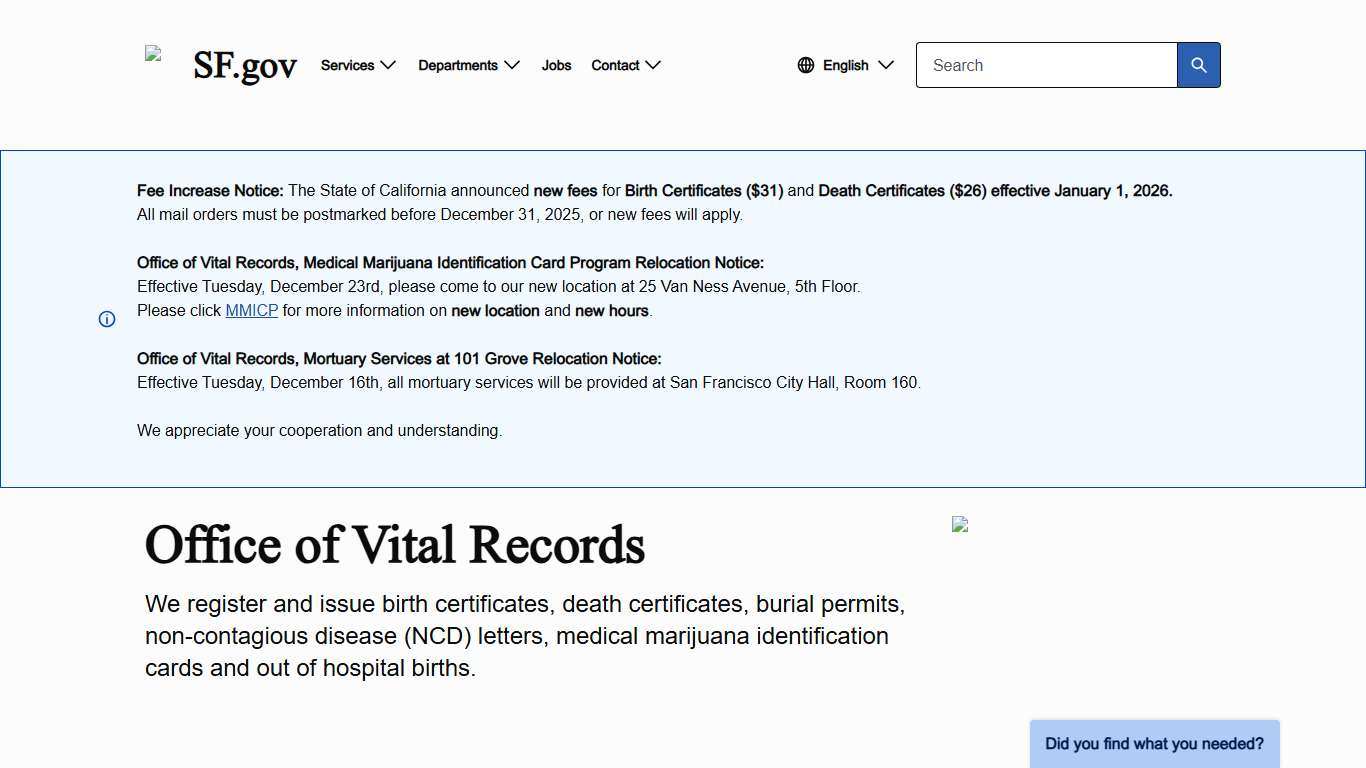The height and width of the screenshot is (768, 1366).
Task: Click the Services dropdown arrow
Action: tap(388, 66)
